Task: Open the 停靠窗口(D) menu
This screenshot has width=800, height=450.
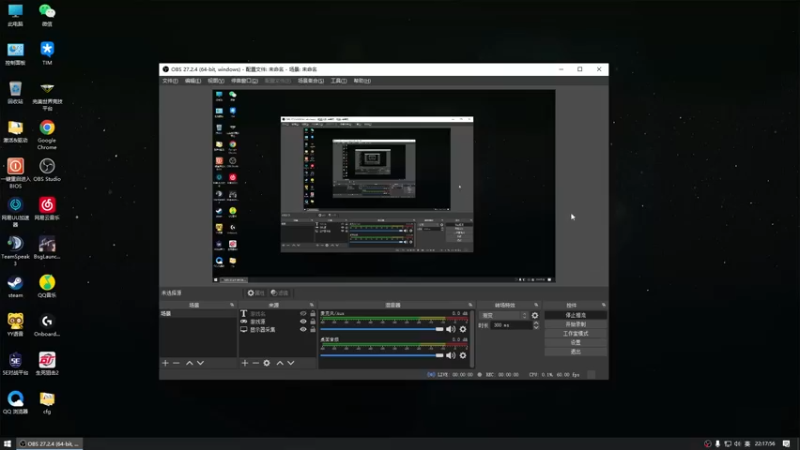Action: coord(244,81)
